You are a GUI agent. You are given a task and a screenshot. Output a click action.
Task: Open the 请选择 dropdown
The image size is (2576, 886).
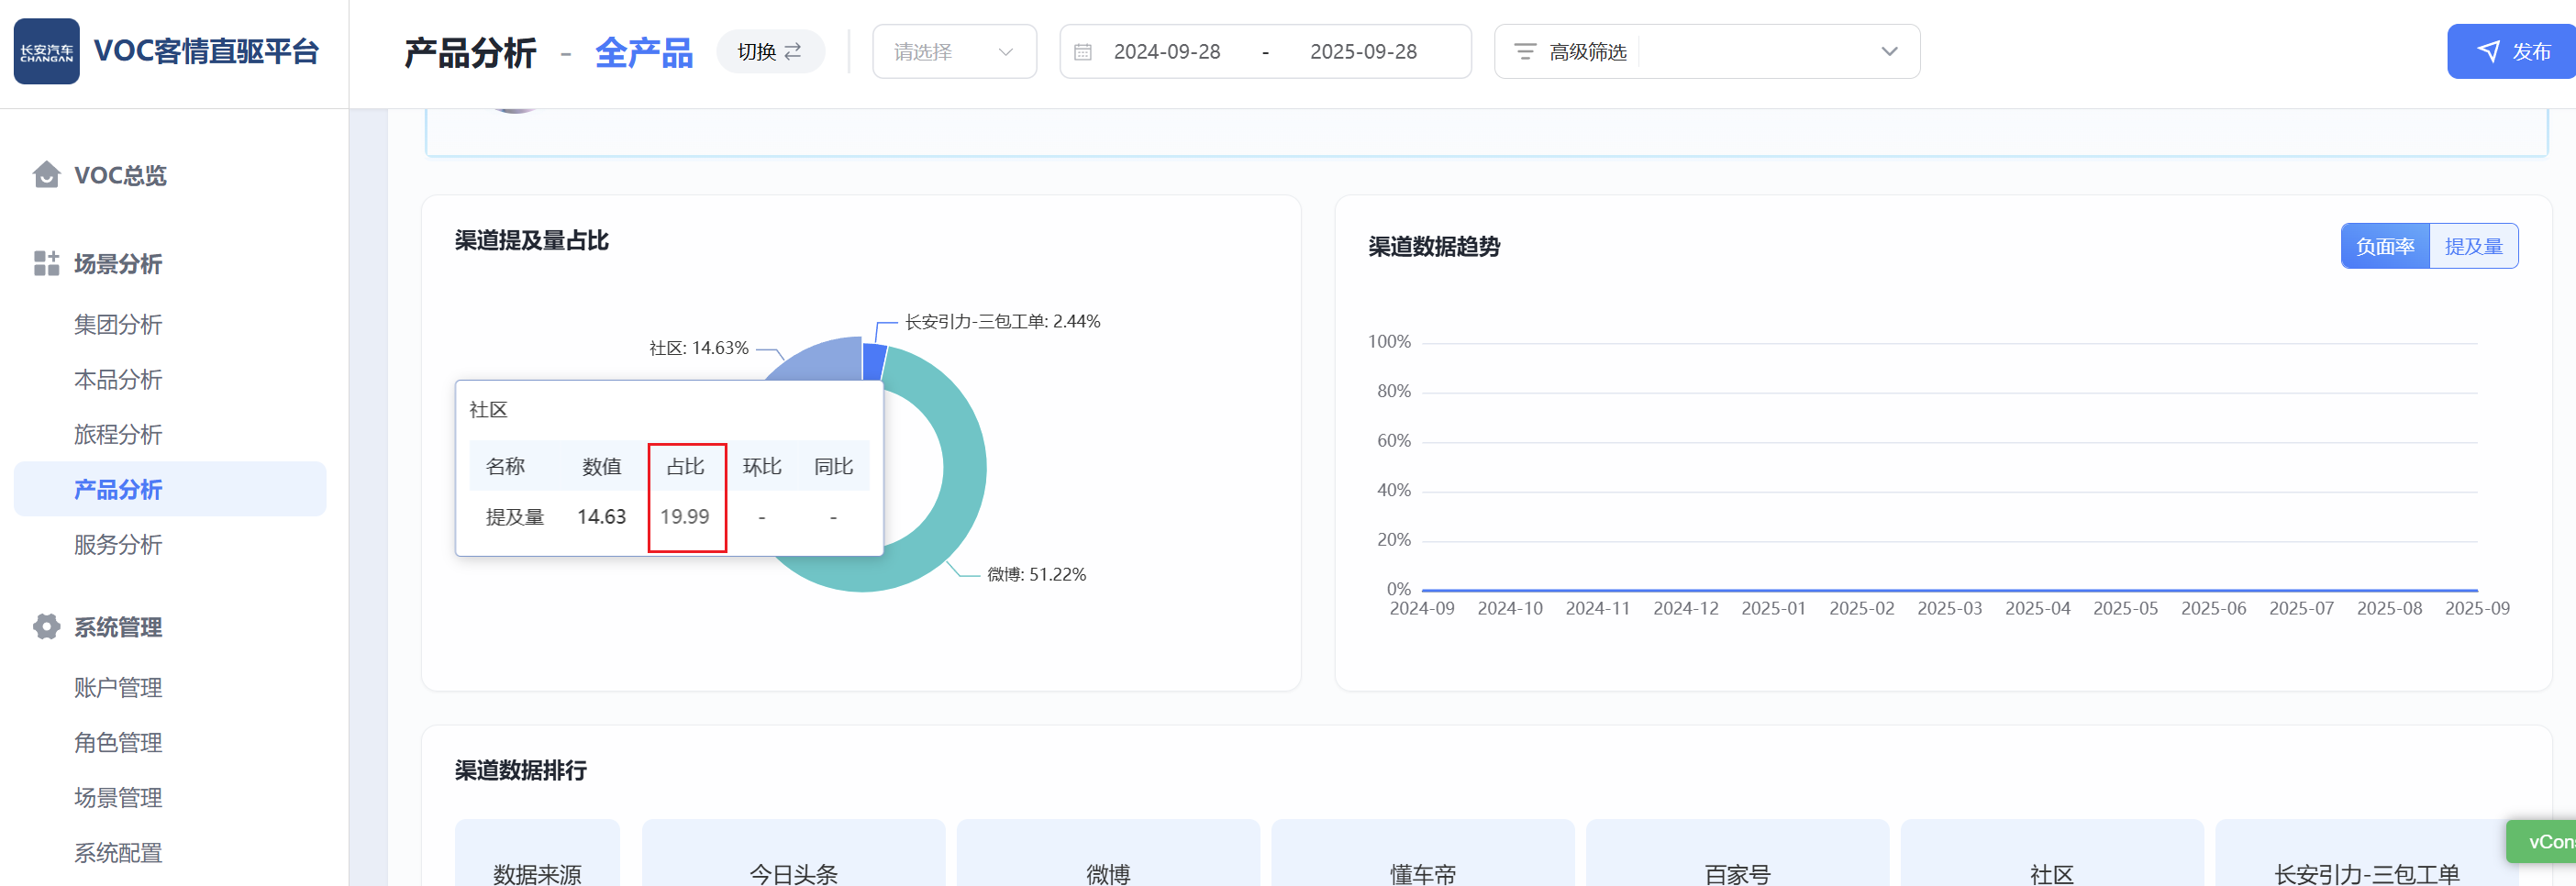[953, 52]
